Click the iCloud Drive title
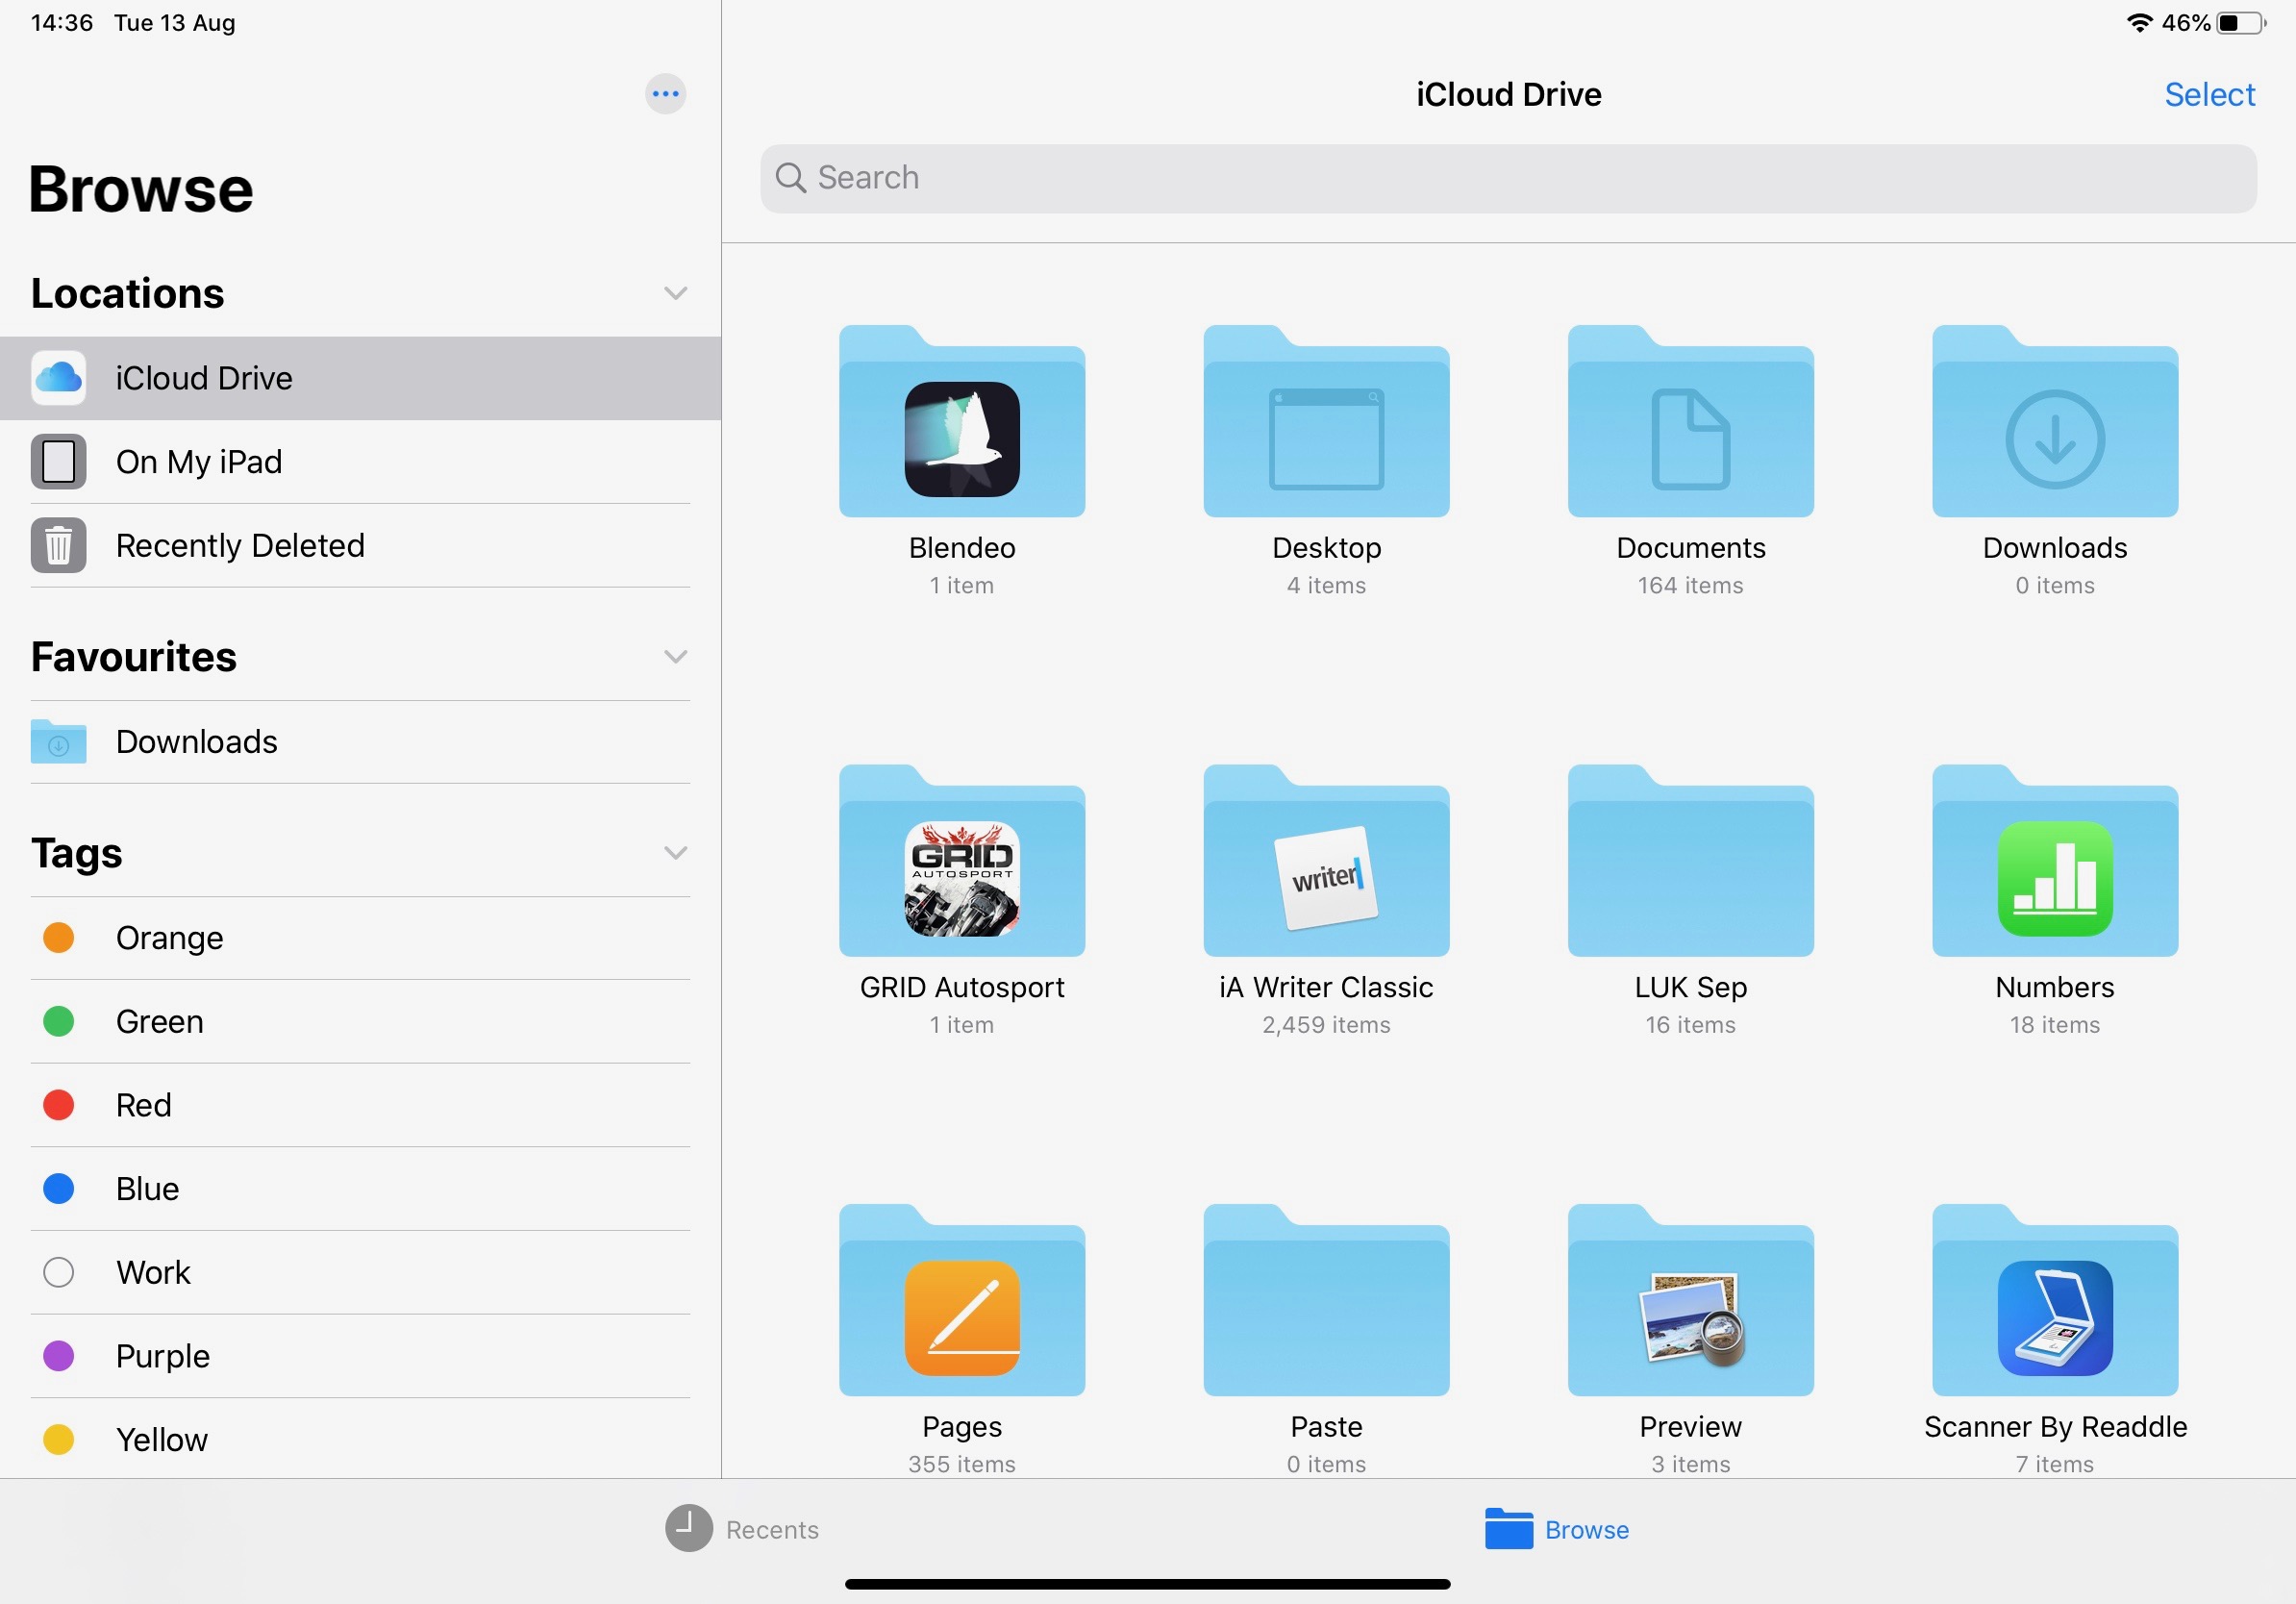Screen dimensions: 2296x1604 [1508, 94]
